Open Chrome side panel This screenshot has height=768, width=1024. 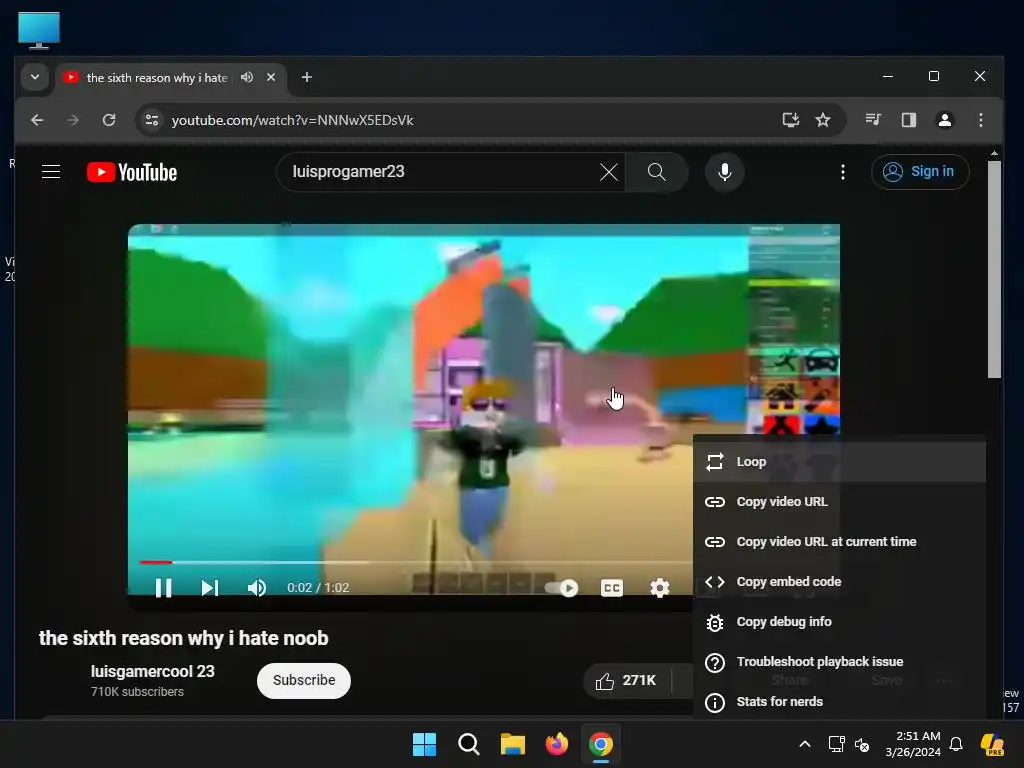tap(908, 120)
